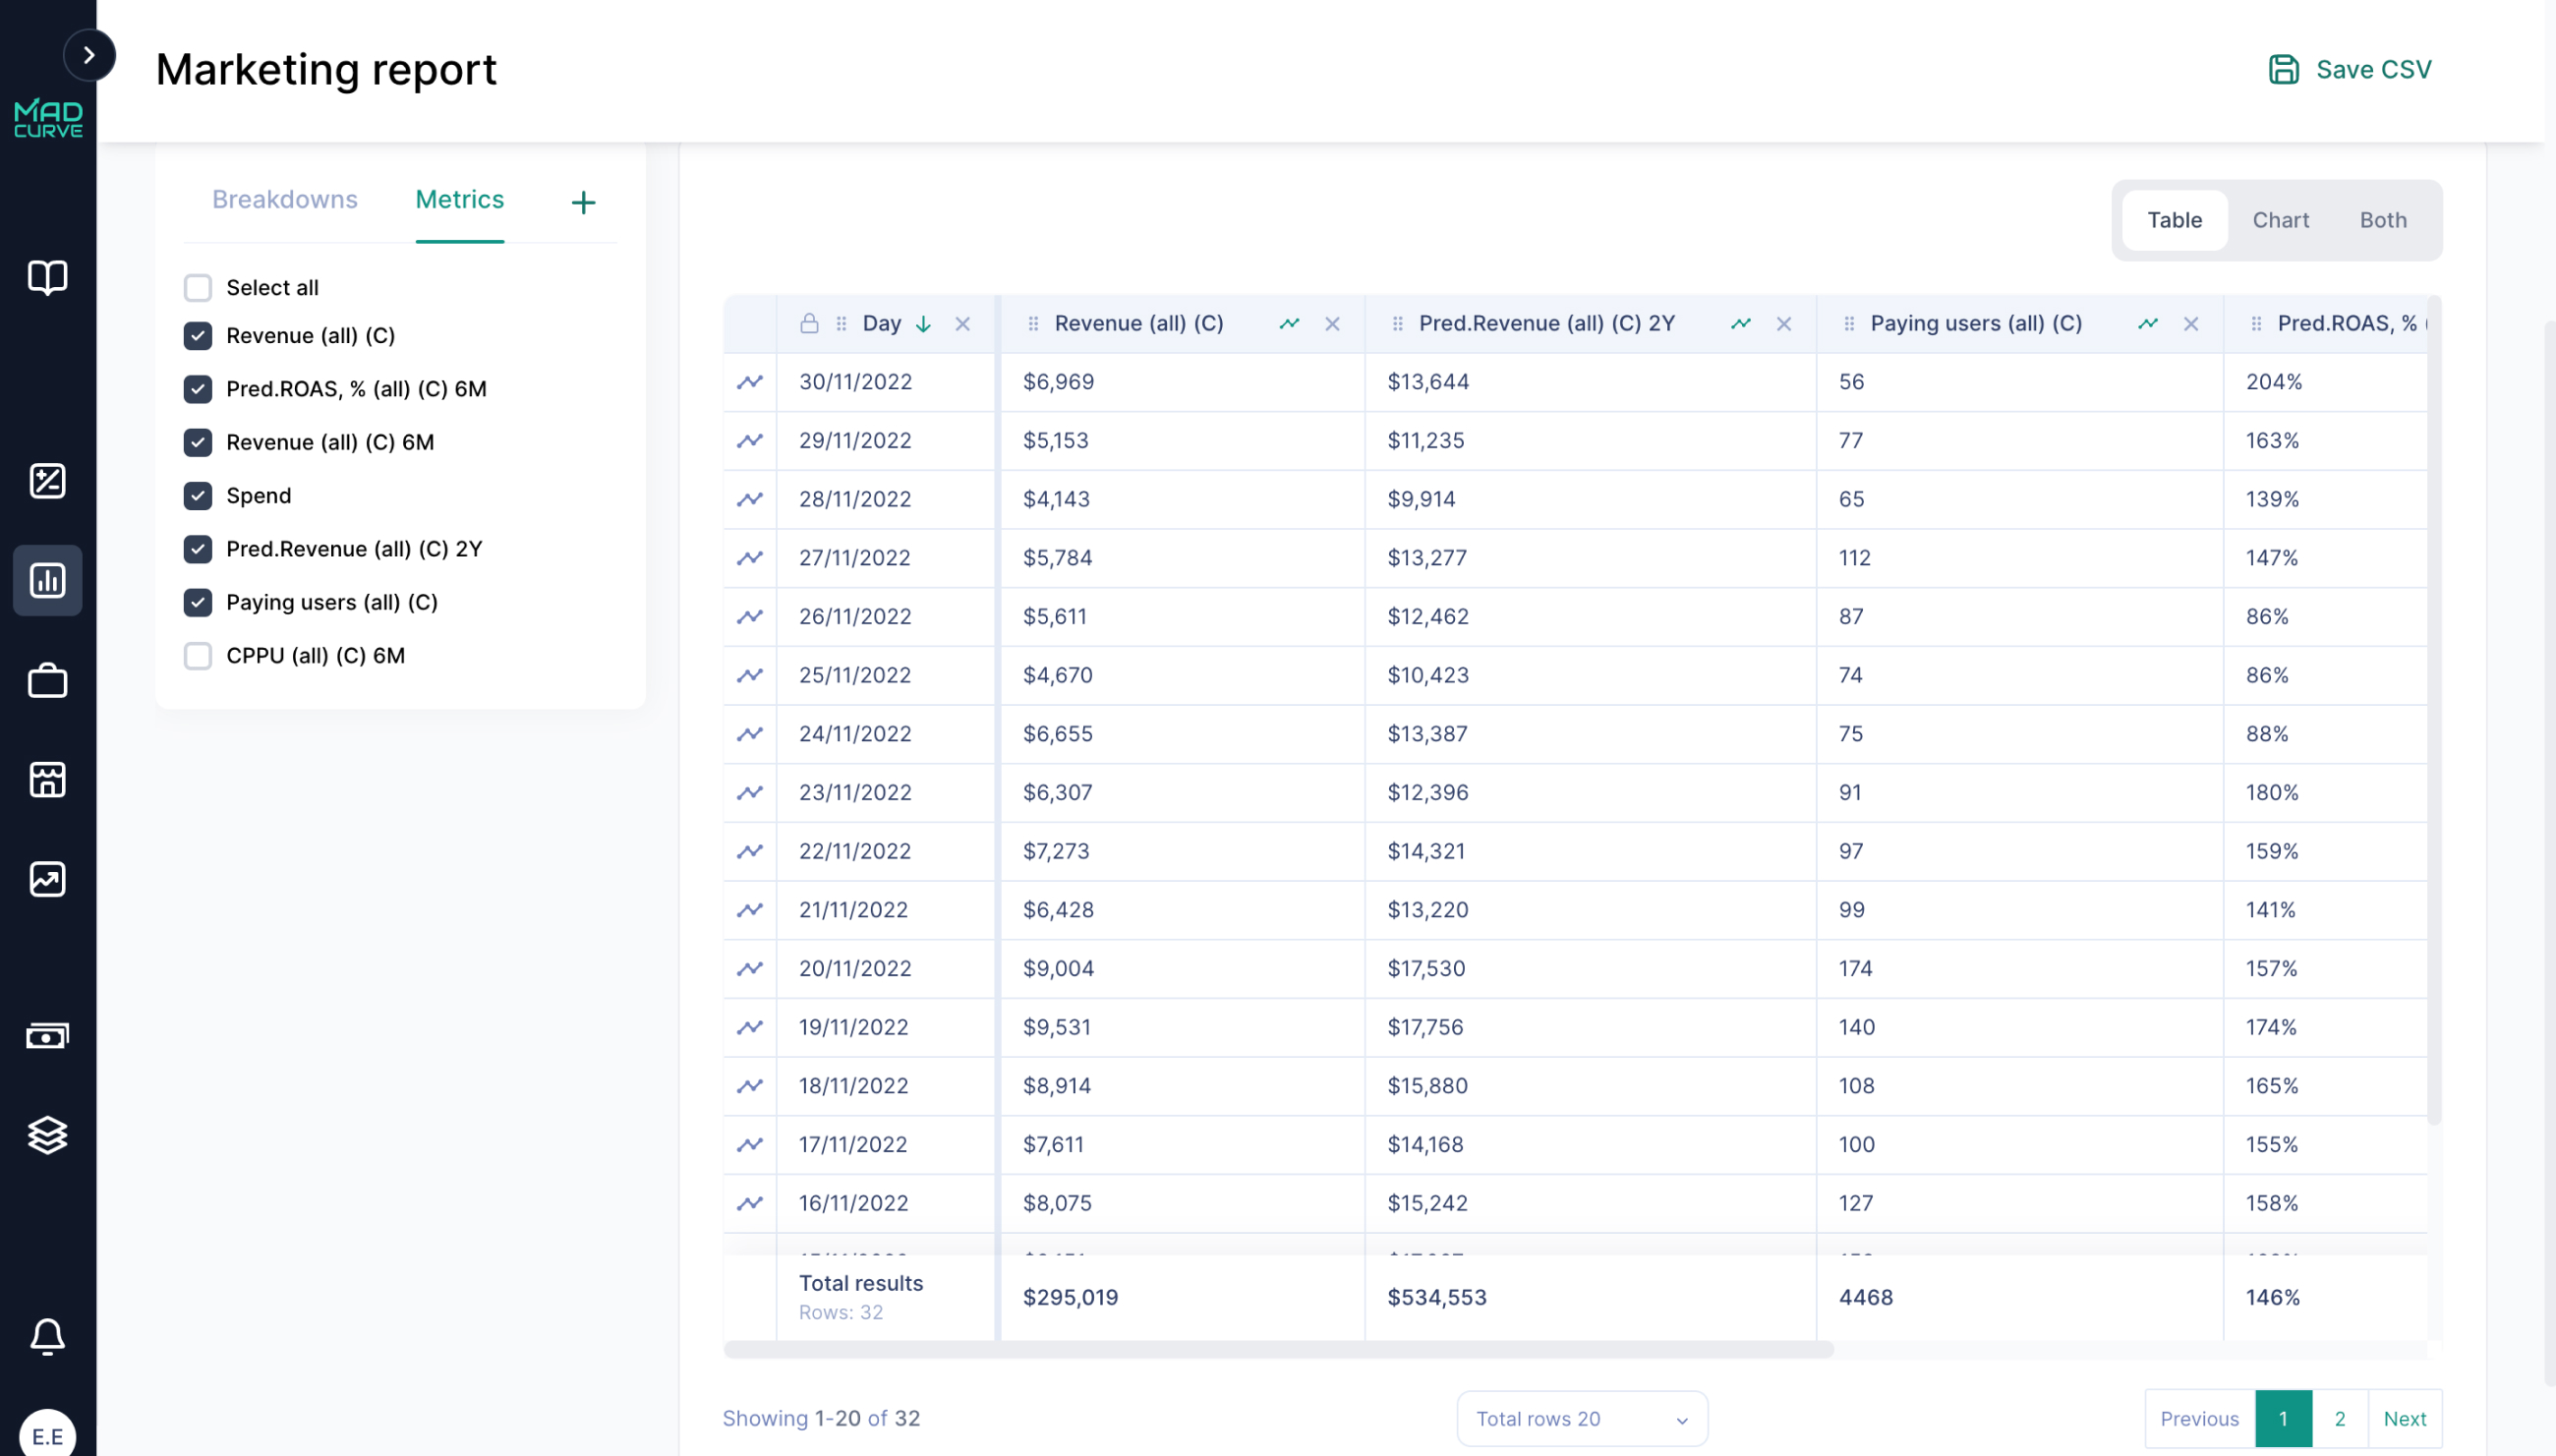This screenshot has height=1456, width=2556.
Task: Toggle chart line for Revenue (all) (C) column
Action: pyautogui.click(x=1289, y=324)
